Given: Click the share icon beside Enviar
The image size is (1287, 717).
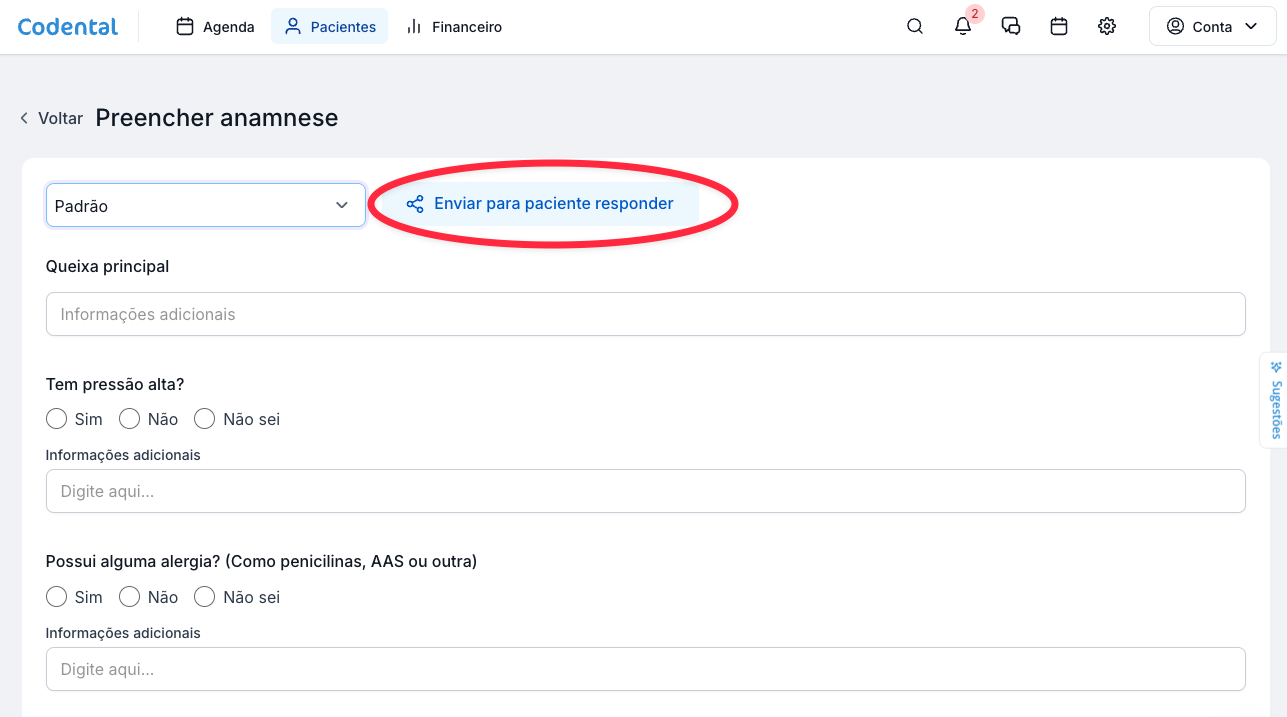Looking at the screenshot, I should click(415, 204).
